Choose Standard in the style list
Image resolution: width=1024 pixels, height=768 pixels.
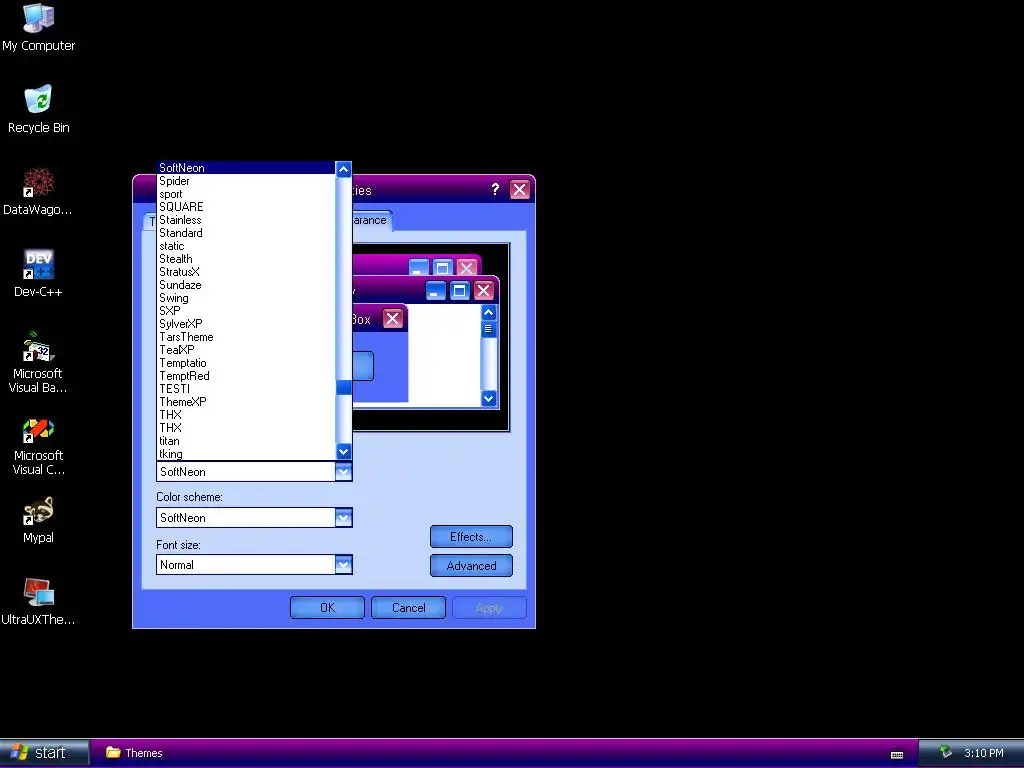tap(246, 233)
